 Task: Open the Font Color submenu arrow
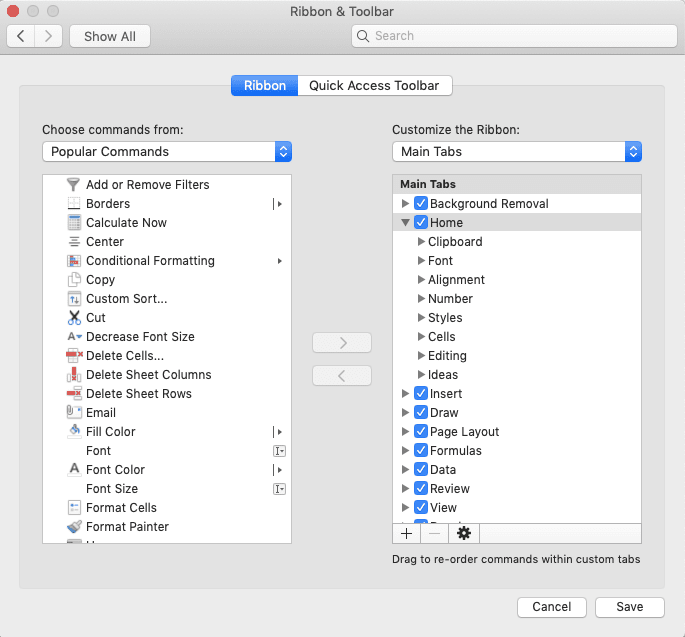point(278,470)
